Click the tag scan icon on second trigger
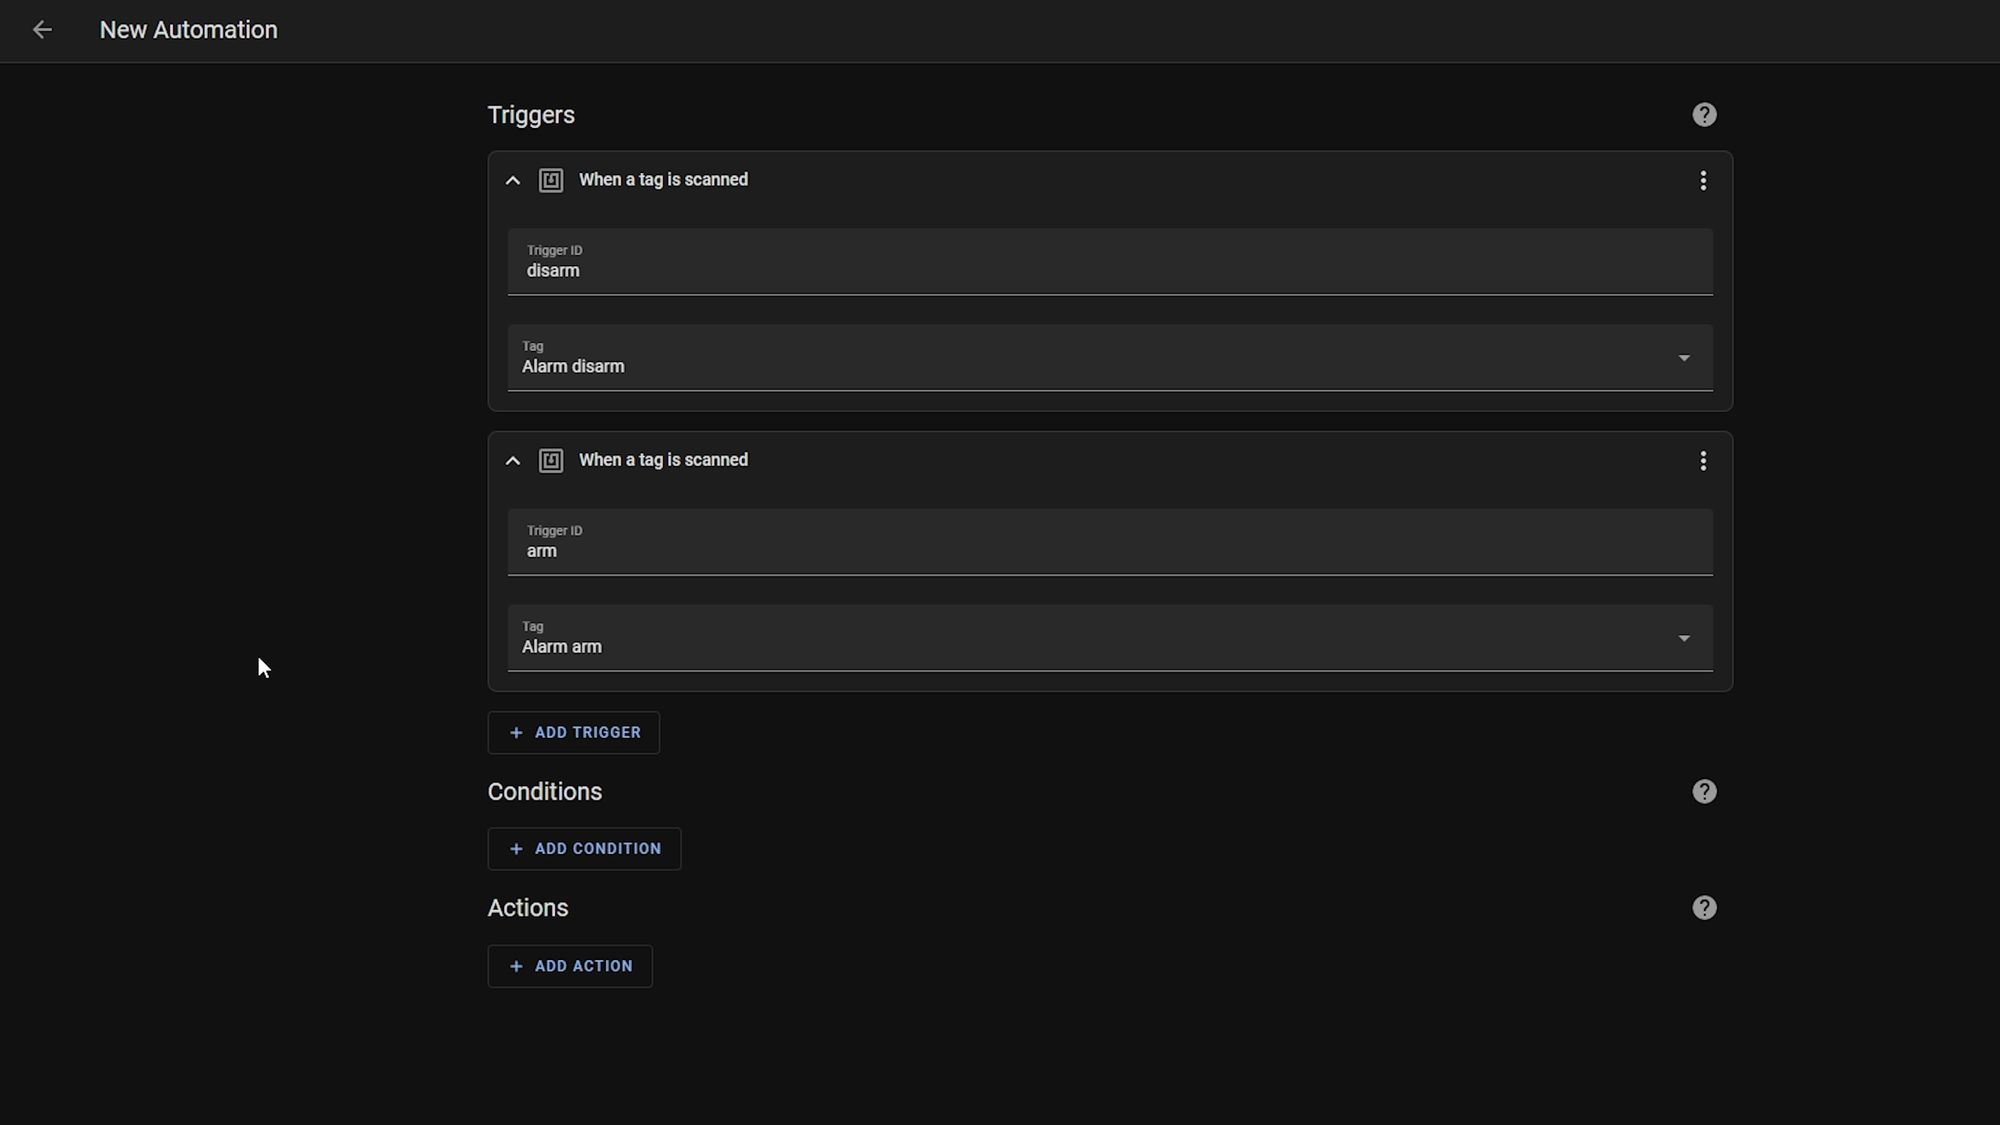Viewport: 2000px width, 1125px height. [x=552, y=460]
